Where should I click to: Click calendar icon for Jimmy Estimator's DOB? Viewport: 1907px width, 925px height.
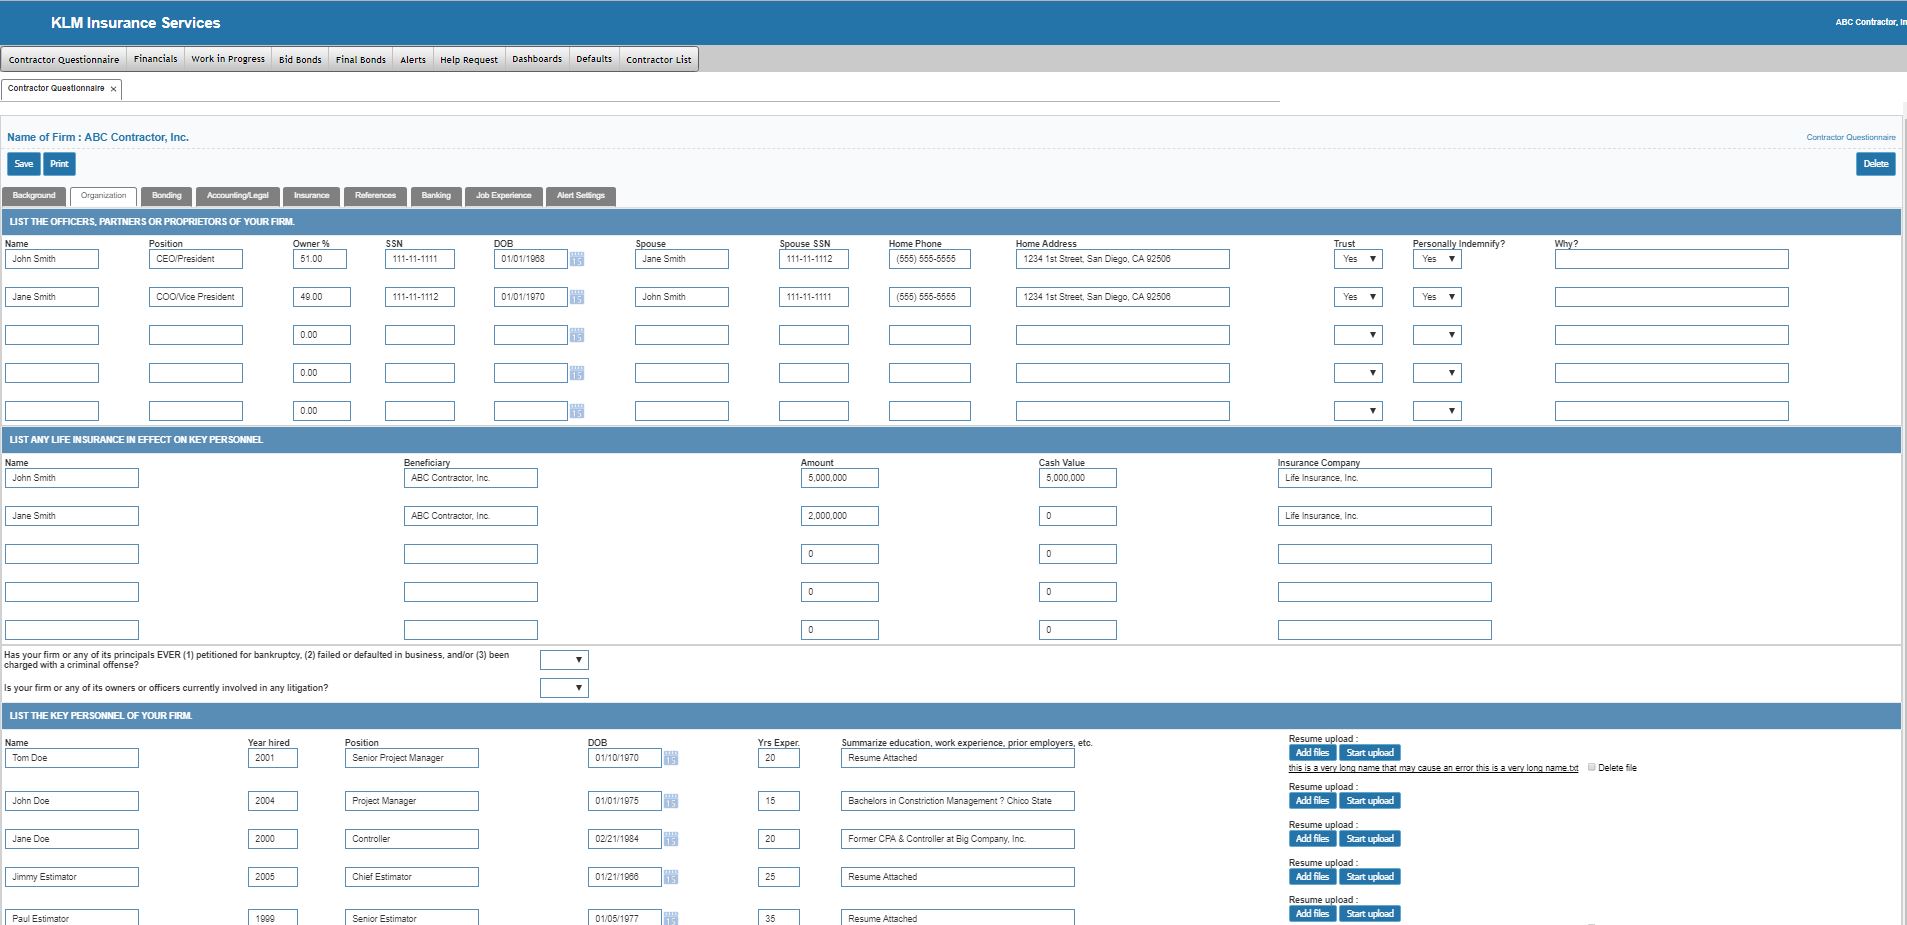(671, 878)
